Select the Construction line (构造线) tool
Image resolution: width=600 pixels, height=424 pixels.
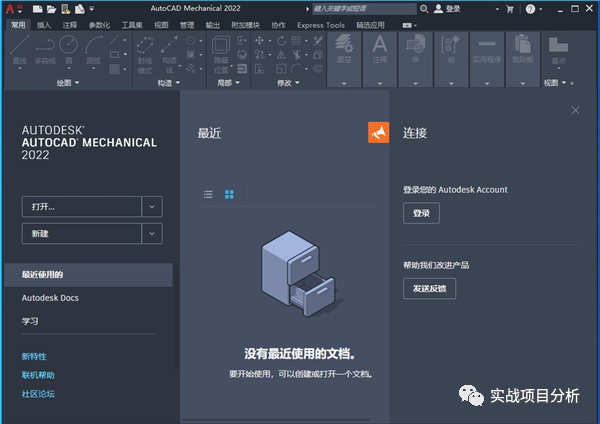point(169,55)
